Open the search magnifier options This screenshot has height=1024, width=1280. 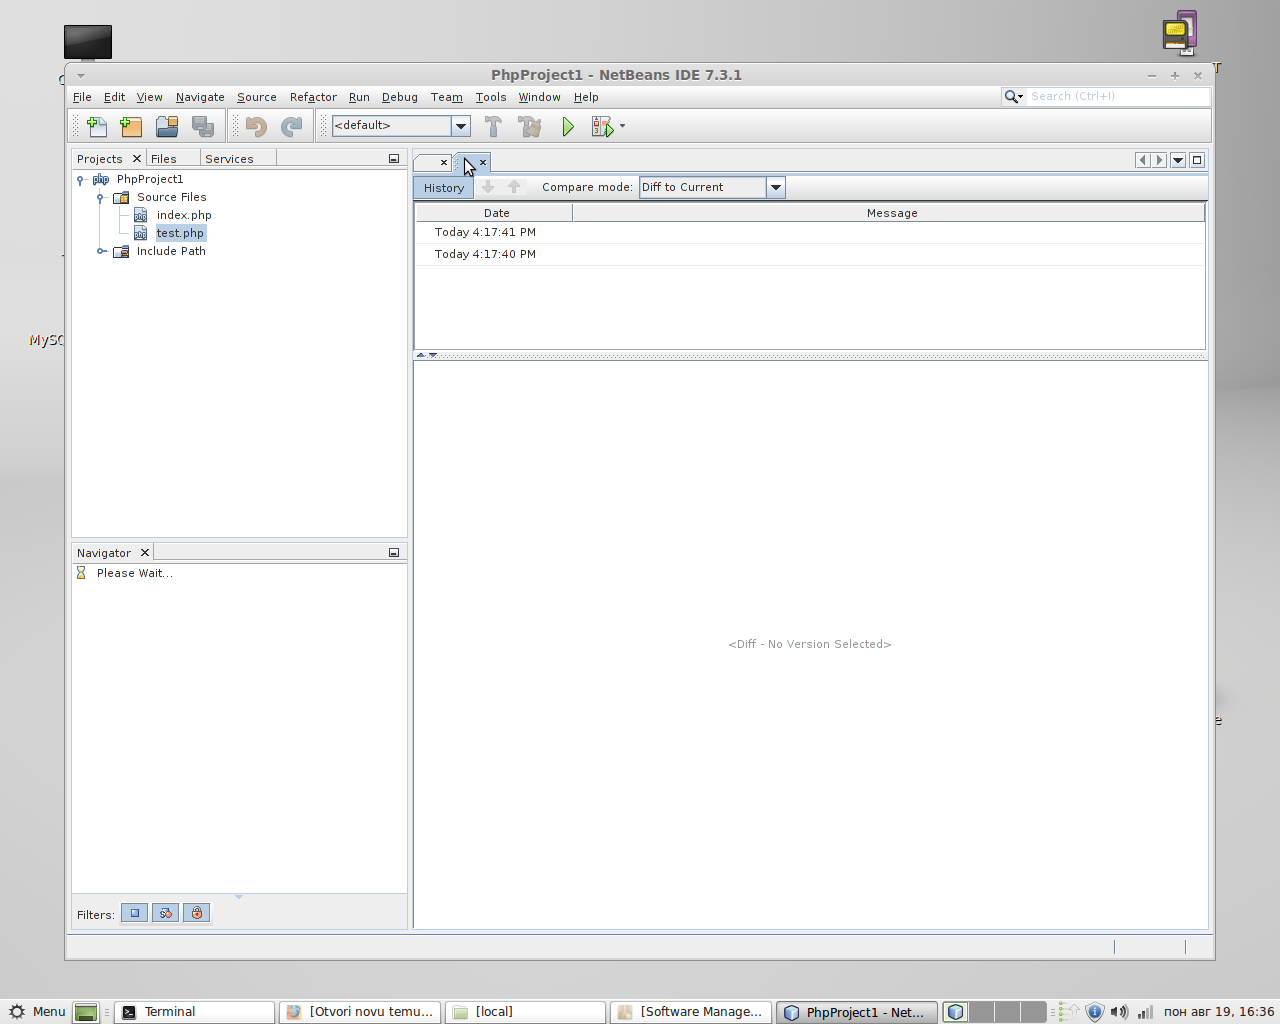pos(1014,96)
